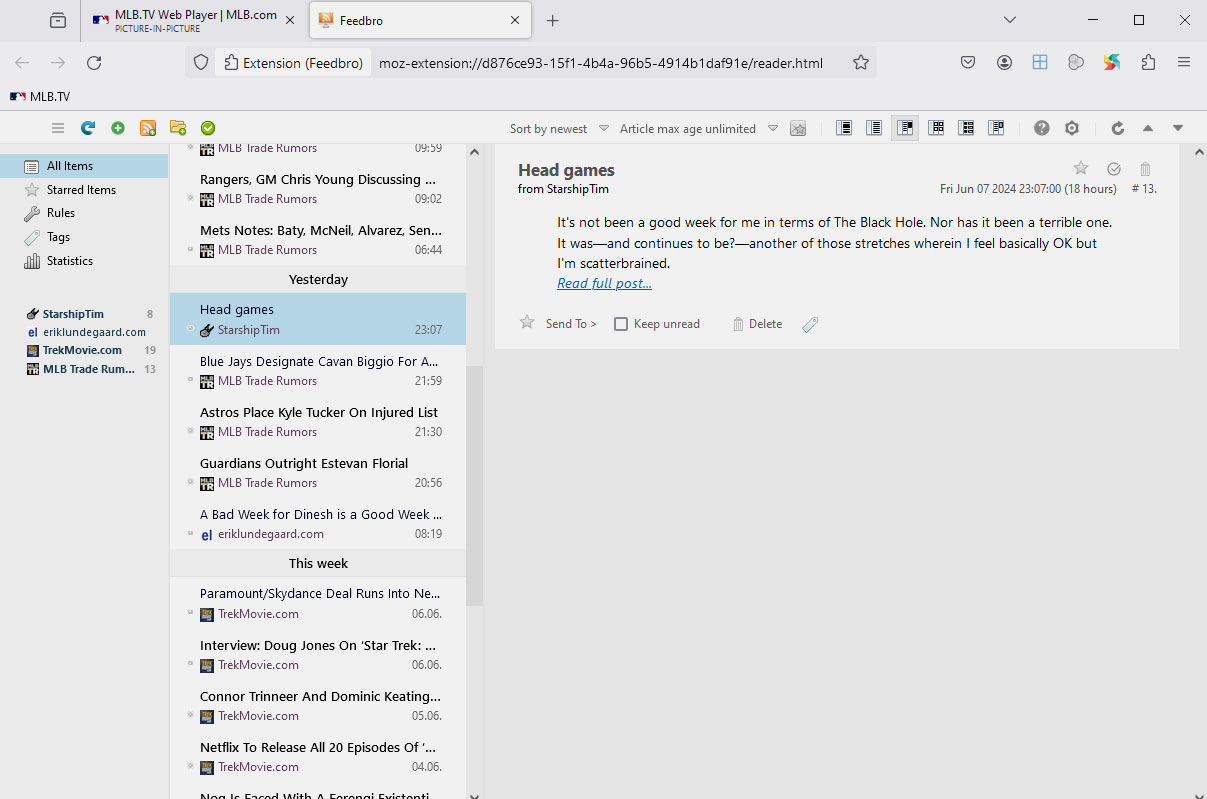
Task: Expand the Article max age unlimited dropdown
Action: [x=698, y=129]
